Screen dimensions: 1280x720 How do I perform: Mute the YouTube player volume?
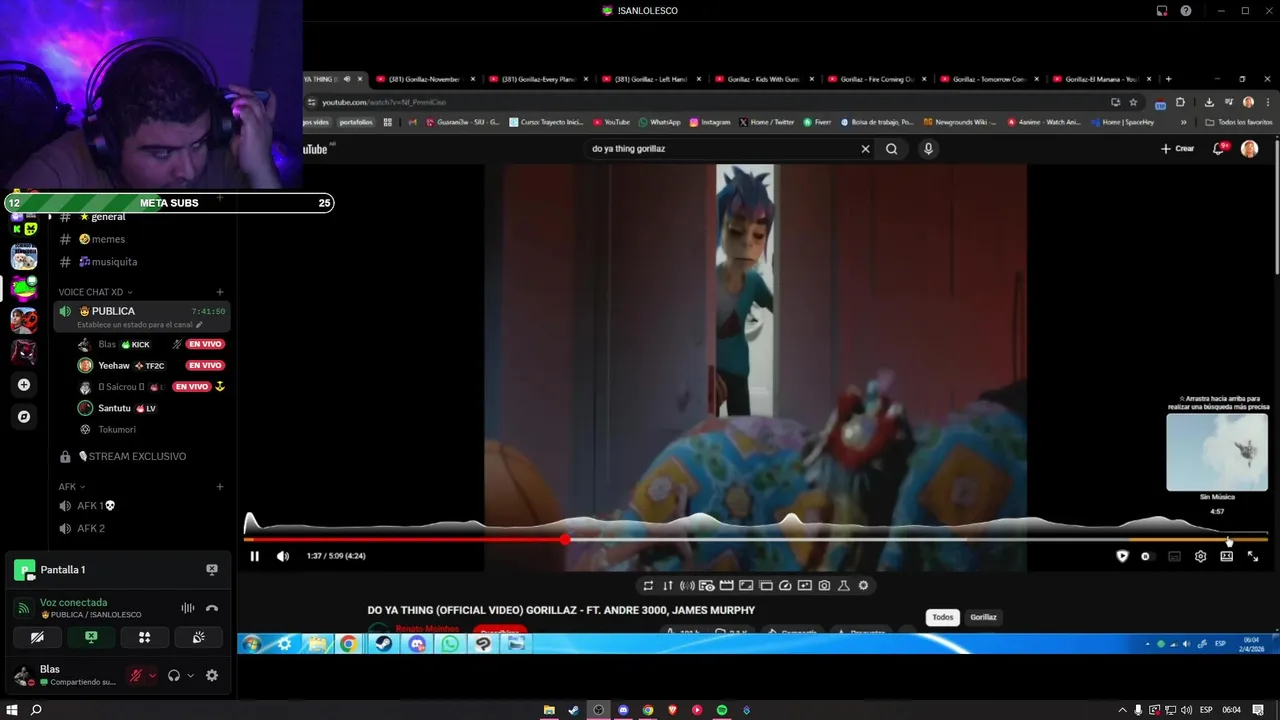coord(283,556)
